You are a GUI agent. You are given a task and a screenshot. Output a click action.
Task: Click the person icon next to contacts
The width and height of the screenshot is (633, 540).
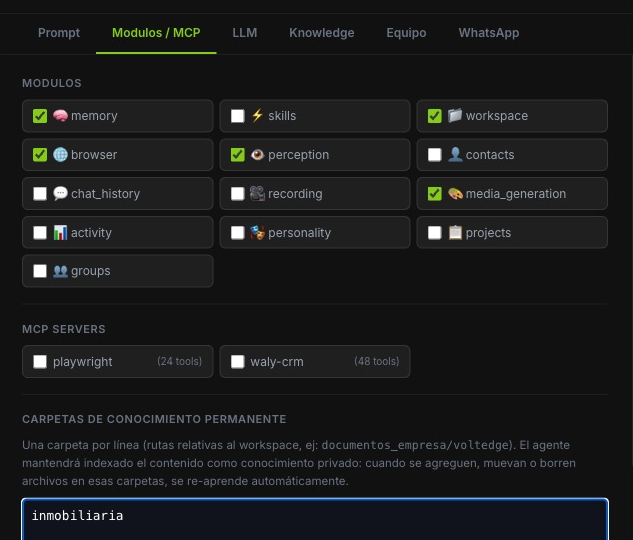point(455,155)
